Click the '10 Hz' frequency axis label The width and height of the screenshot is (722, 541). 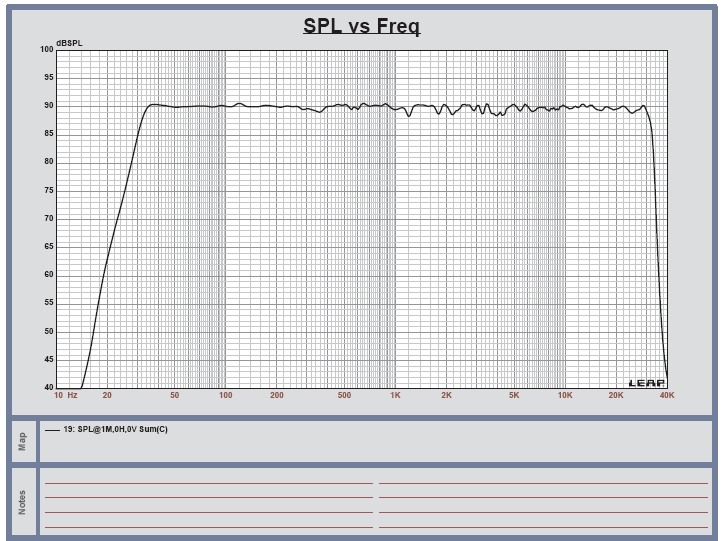65,396
